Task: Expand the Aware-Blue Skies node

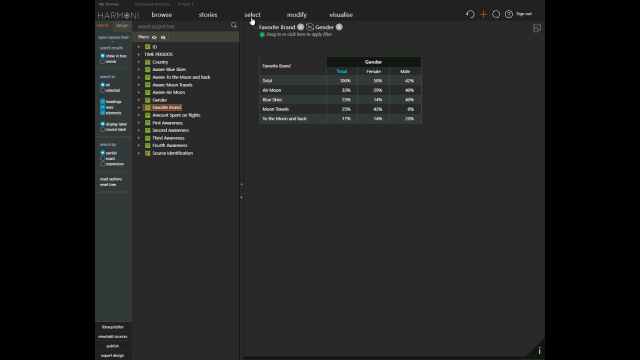Action: (x=139, y=69)
